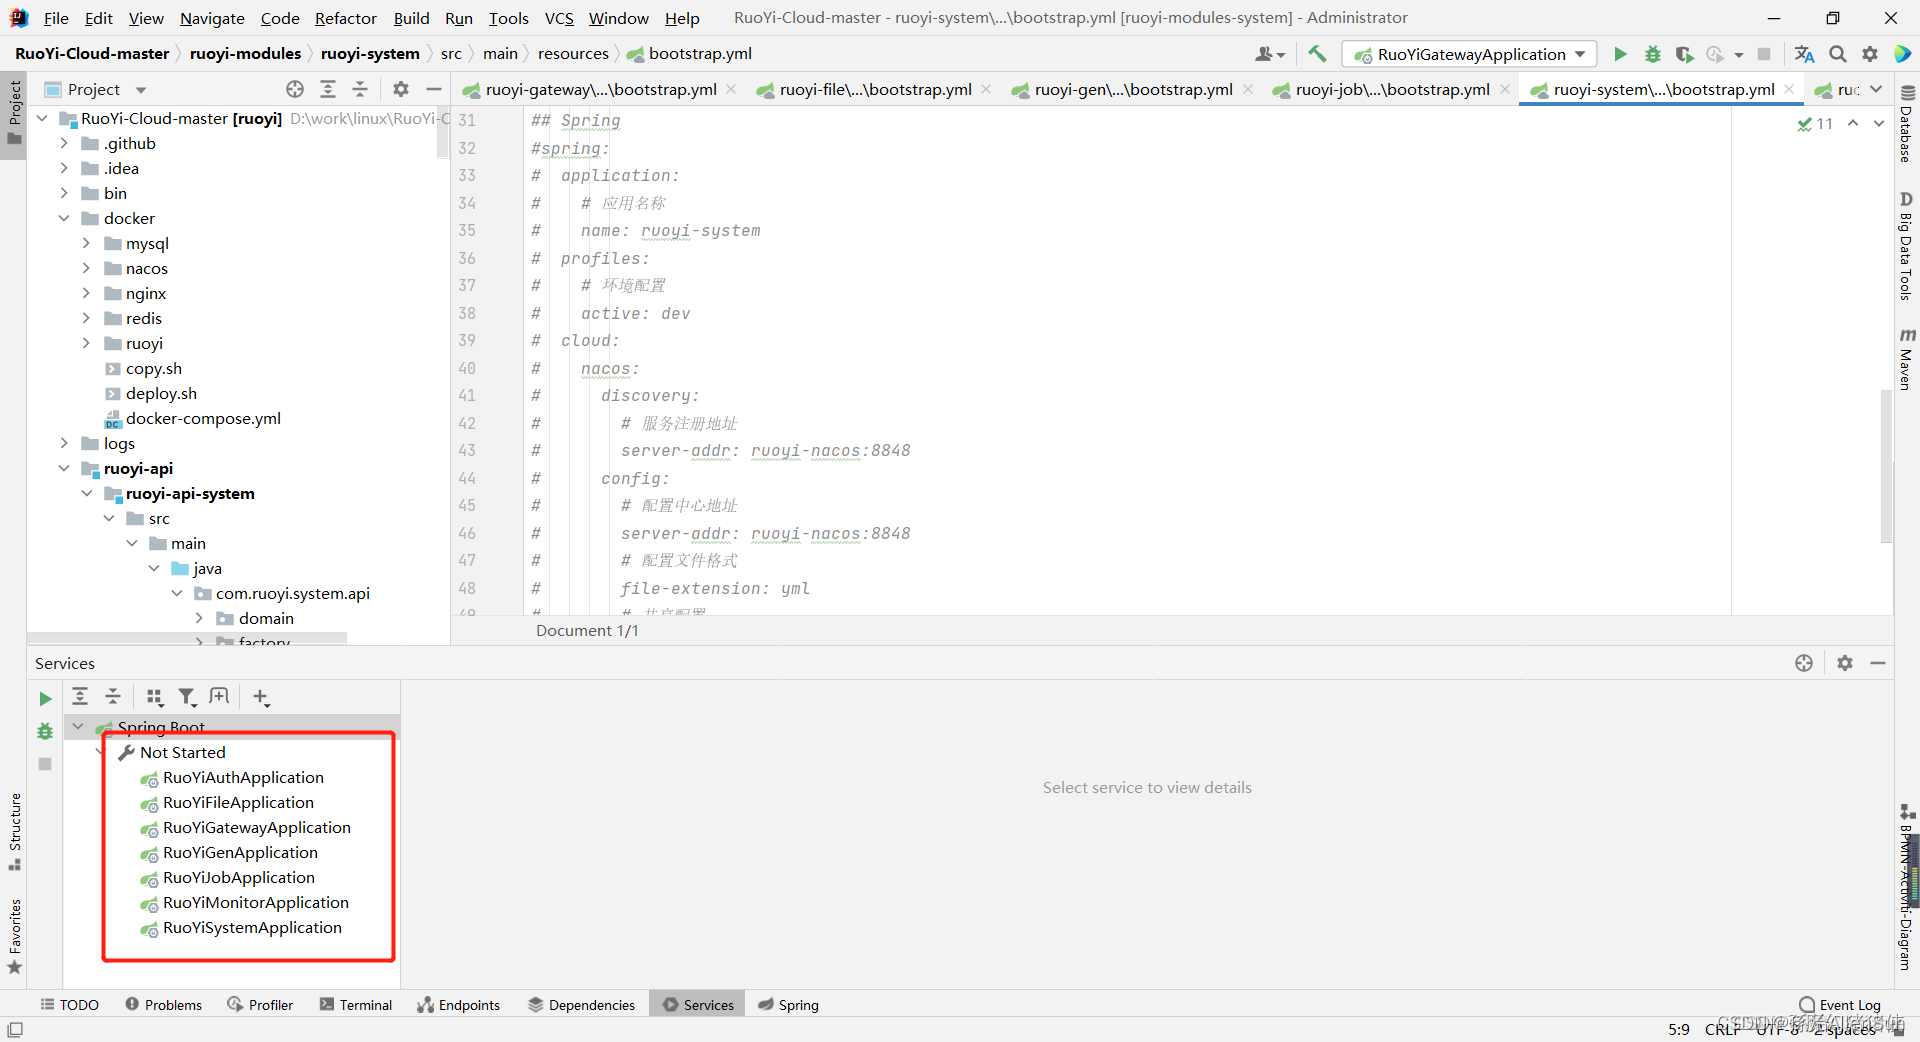The width and height of the screenshot is (1920, 1042).
Task: Collapse the ruoyi-api module
Action: [x=64, y=468]
